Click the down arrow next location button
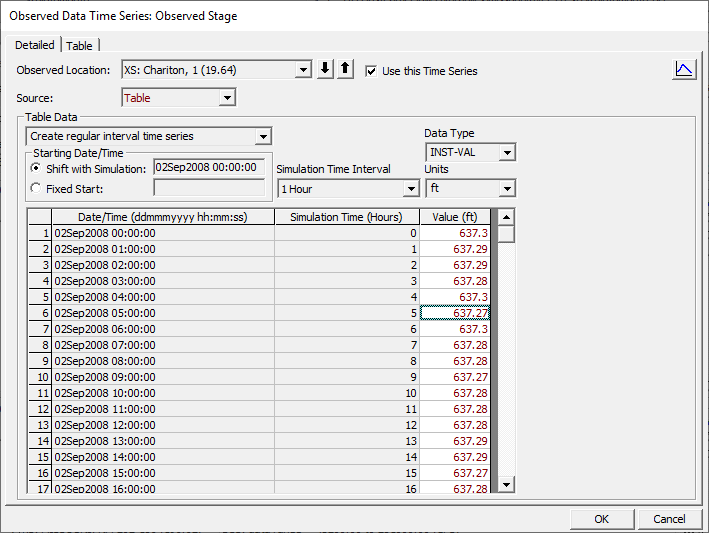This screenshot has height=533, width=709. tap(325, 70)
